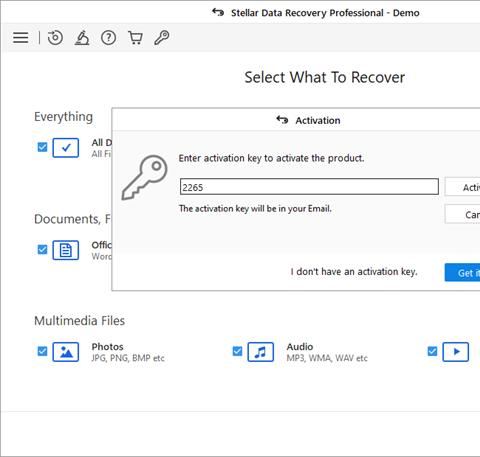Image resolution: width=480 pixels, height=457 pixels.
Task: Click the Office Documents file icon
Action: pos(66,250)
